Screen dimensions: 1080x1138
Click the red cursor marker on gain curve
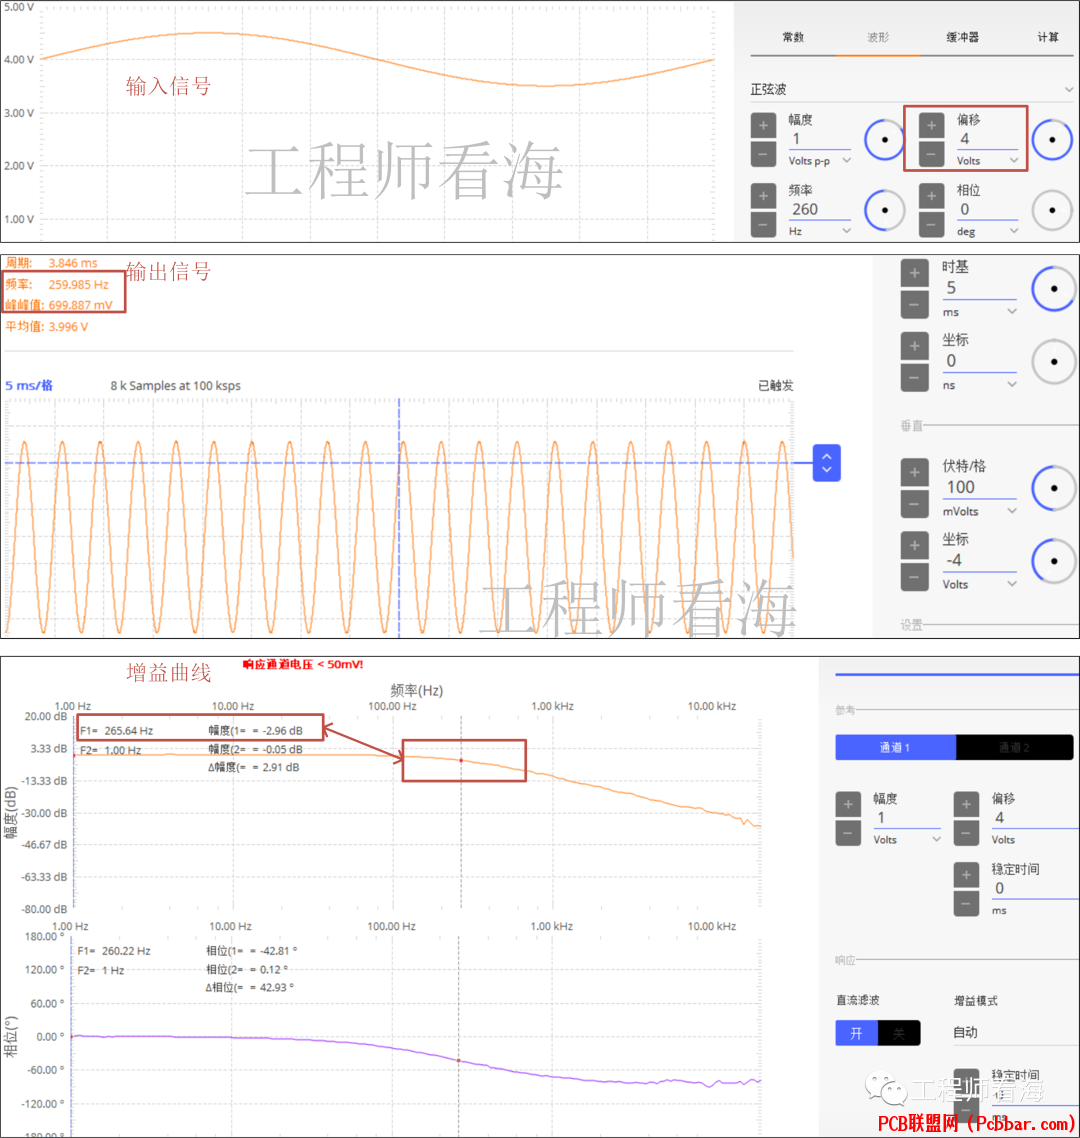point(461,761)
